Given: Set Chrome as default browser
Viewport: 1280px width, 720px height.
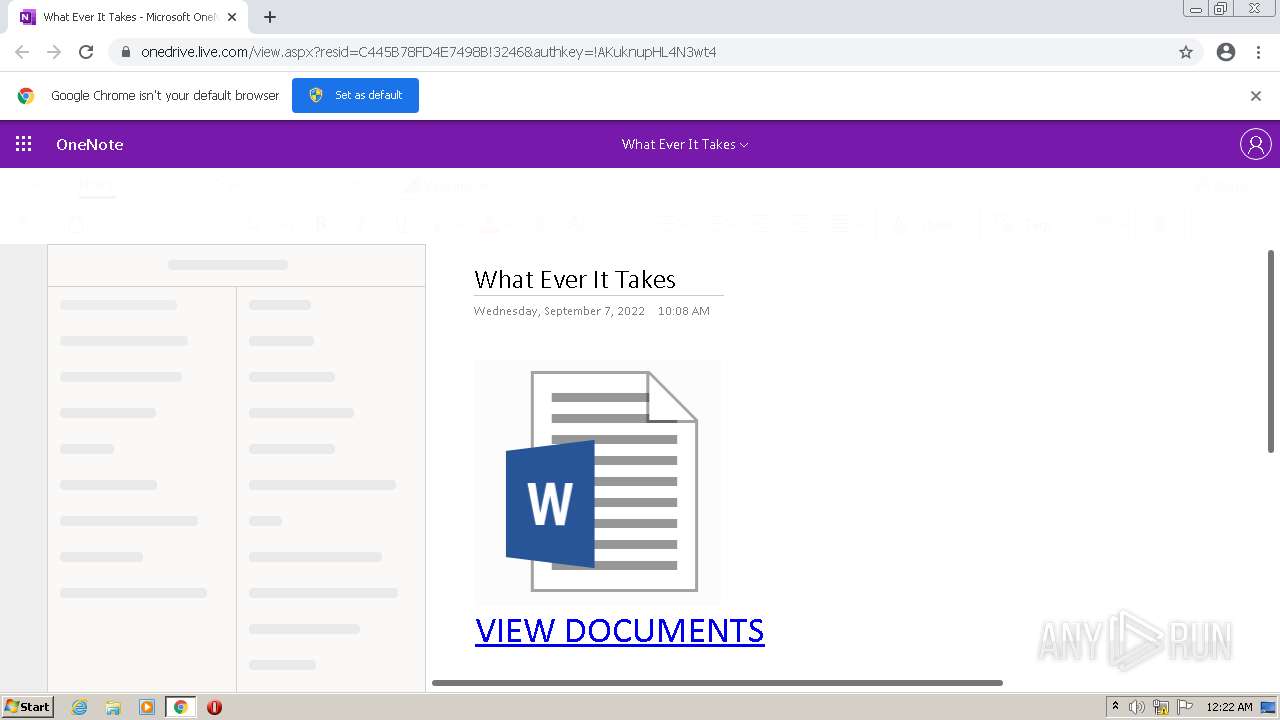Looking at the screenshot, I should [x=355, y=95].
